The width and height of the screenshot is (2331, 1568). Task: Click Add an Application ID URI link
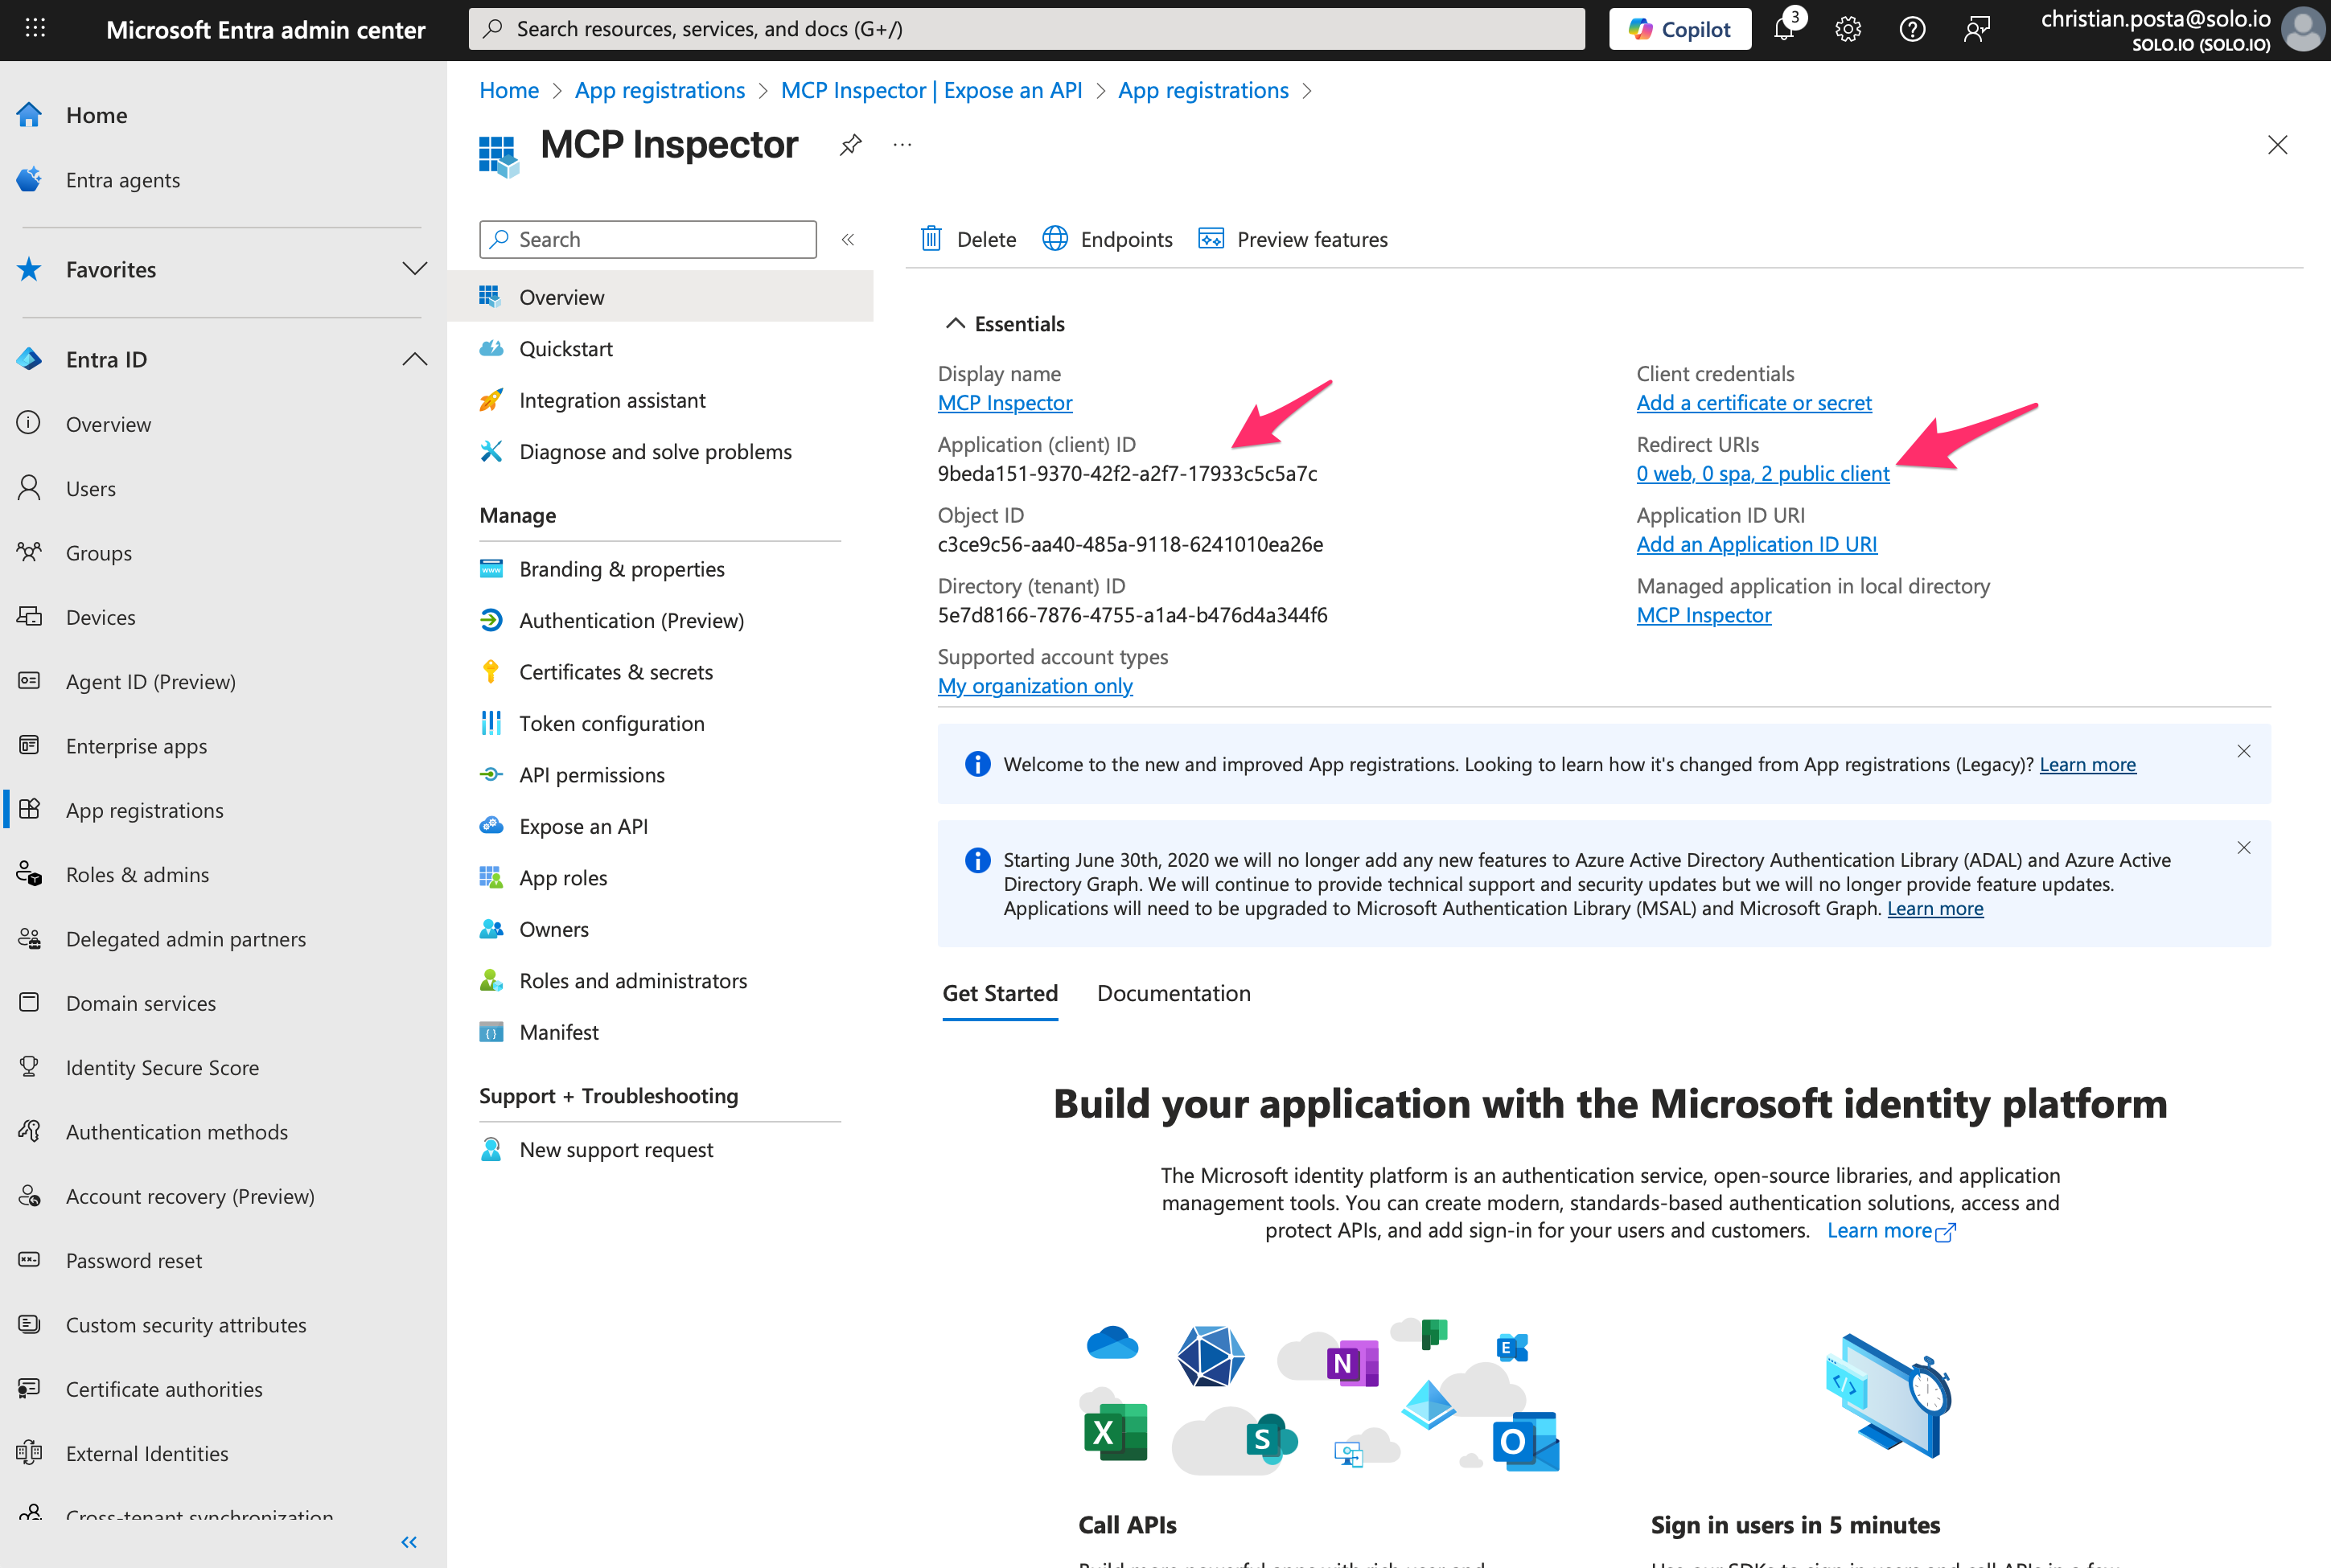(x=1756, y=544)
